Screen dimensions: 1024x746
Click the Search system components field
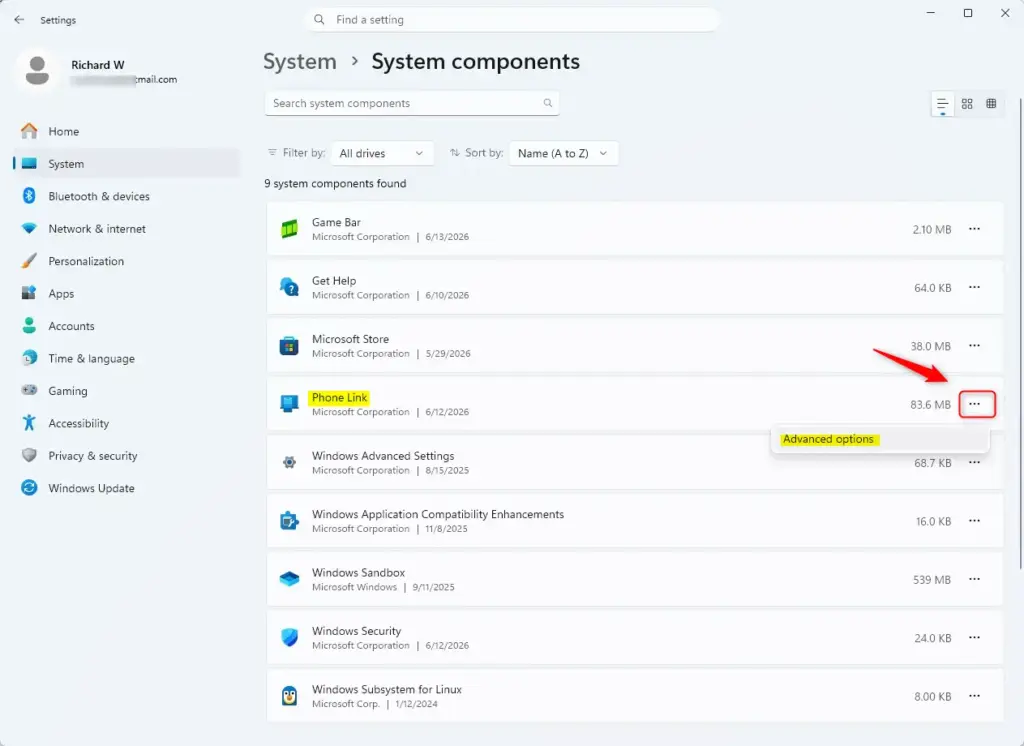tap(412, 103)
